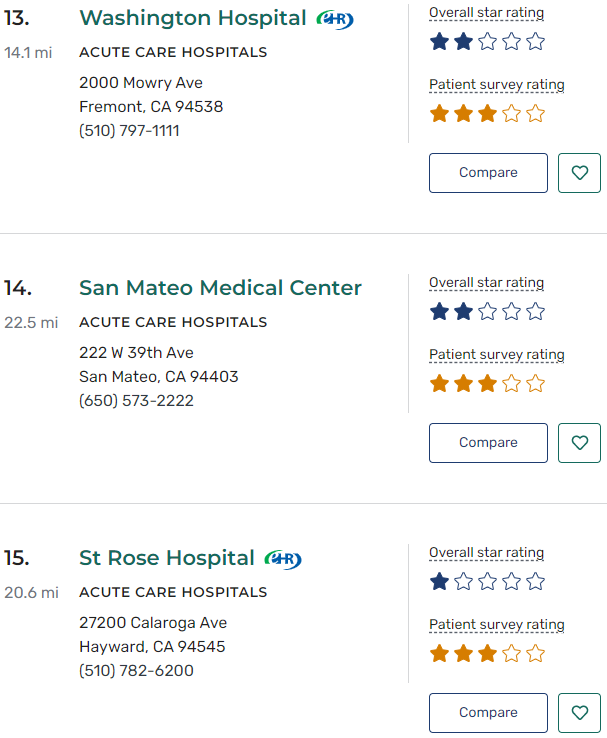Click St Rose Hospital's single blue overall star
The image size is (607, 738).
point(439,582)
